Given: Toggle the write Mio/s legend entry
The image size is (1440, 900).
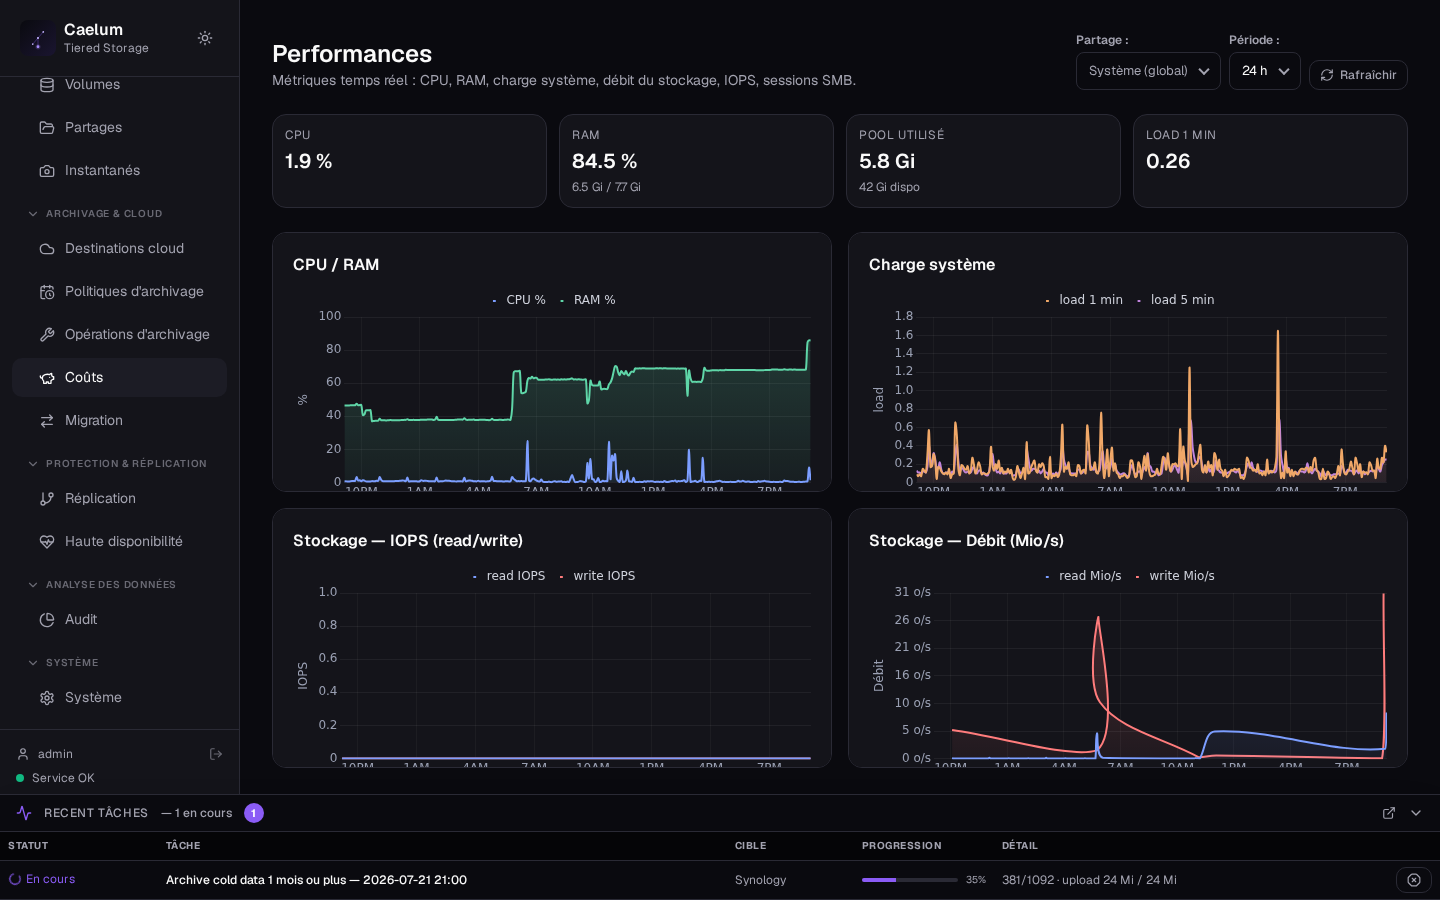Looking at the screenshot, I should (1175, 576).
